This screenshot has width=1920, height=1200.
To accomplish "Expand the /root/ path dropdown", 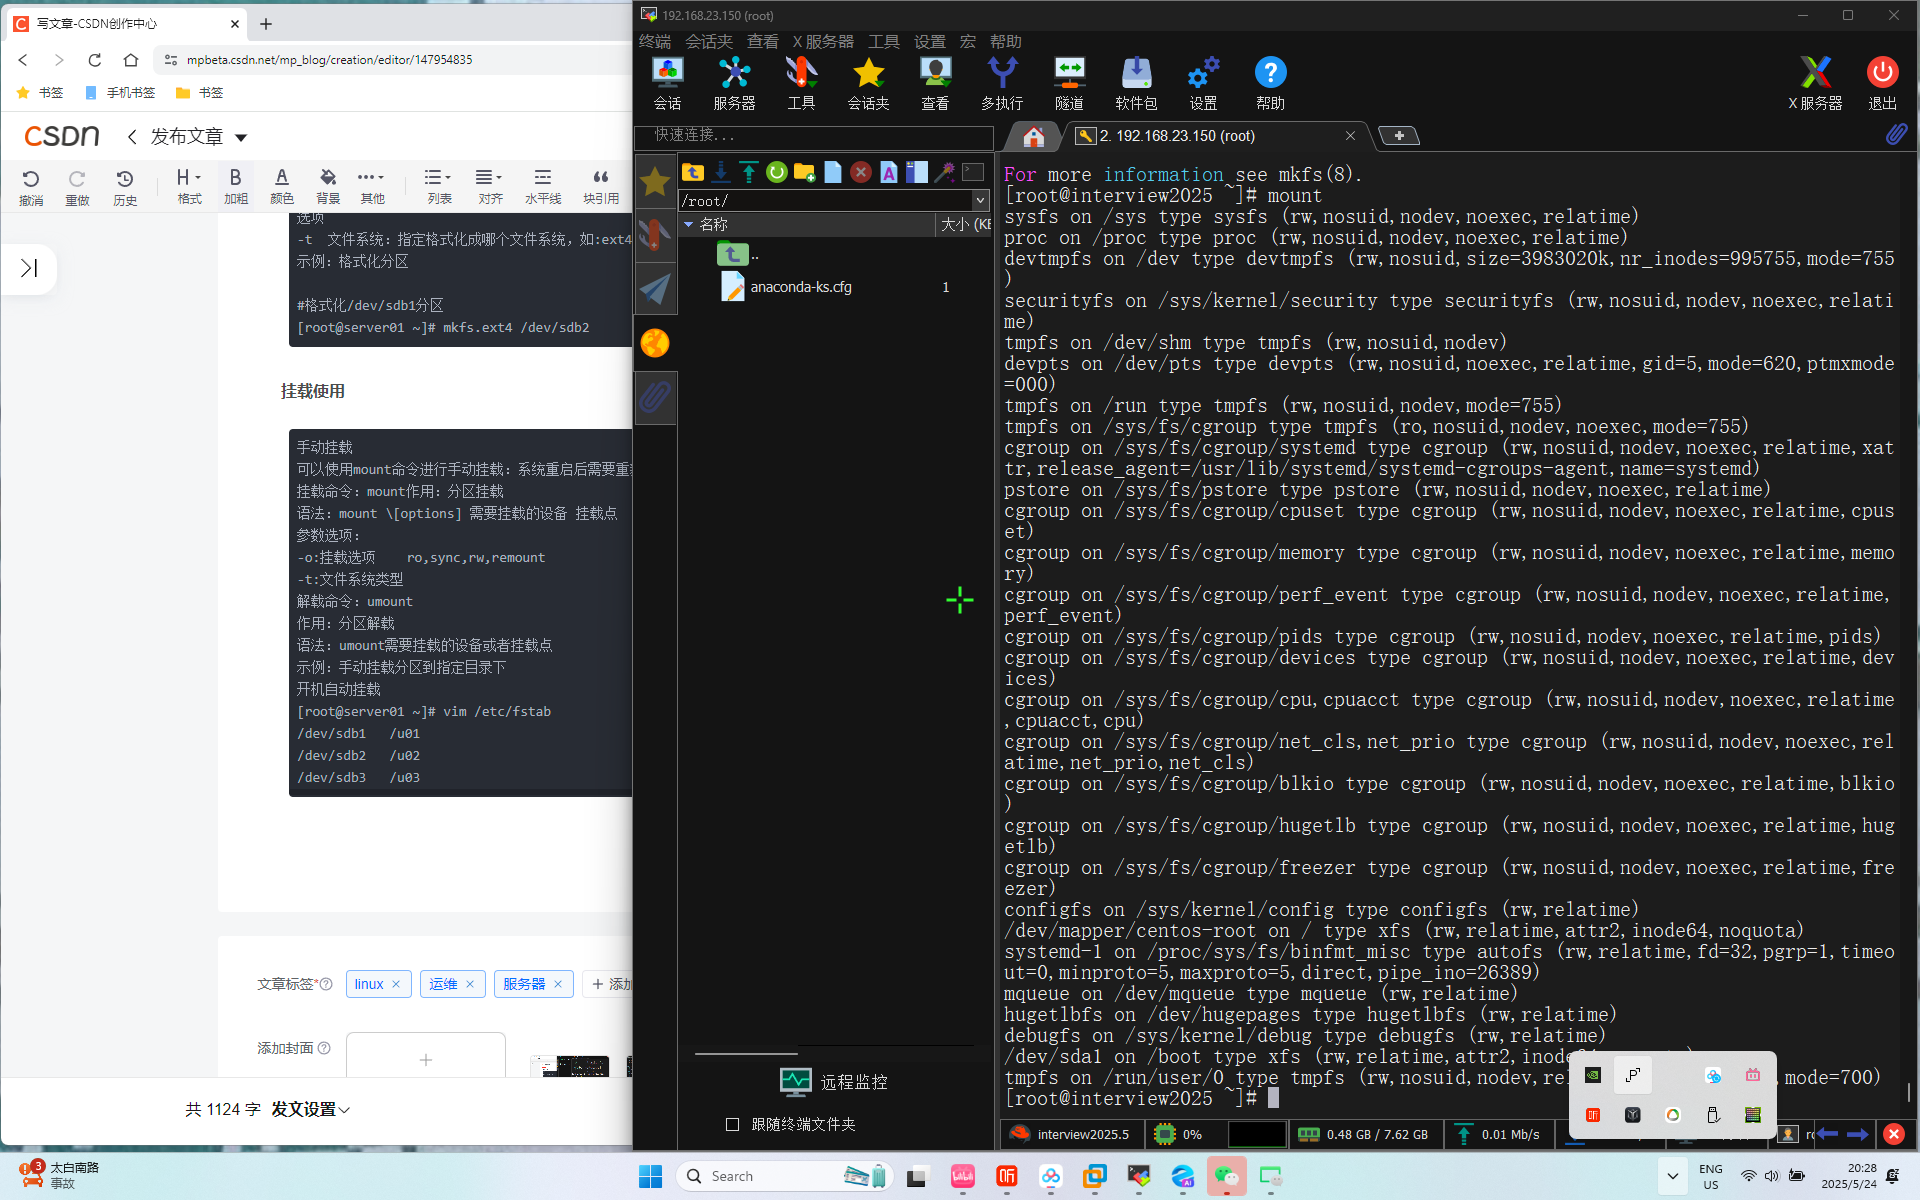I will click(x=980, y=200).
